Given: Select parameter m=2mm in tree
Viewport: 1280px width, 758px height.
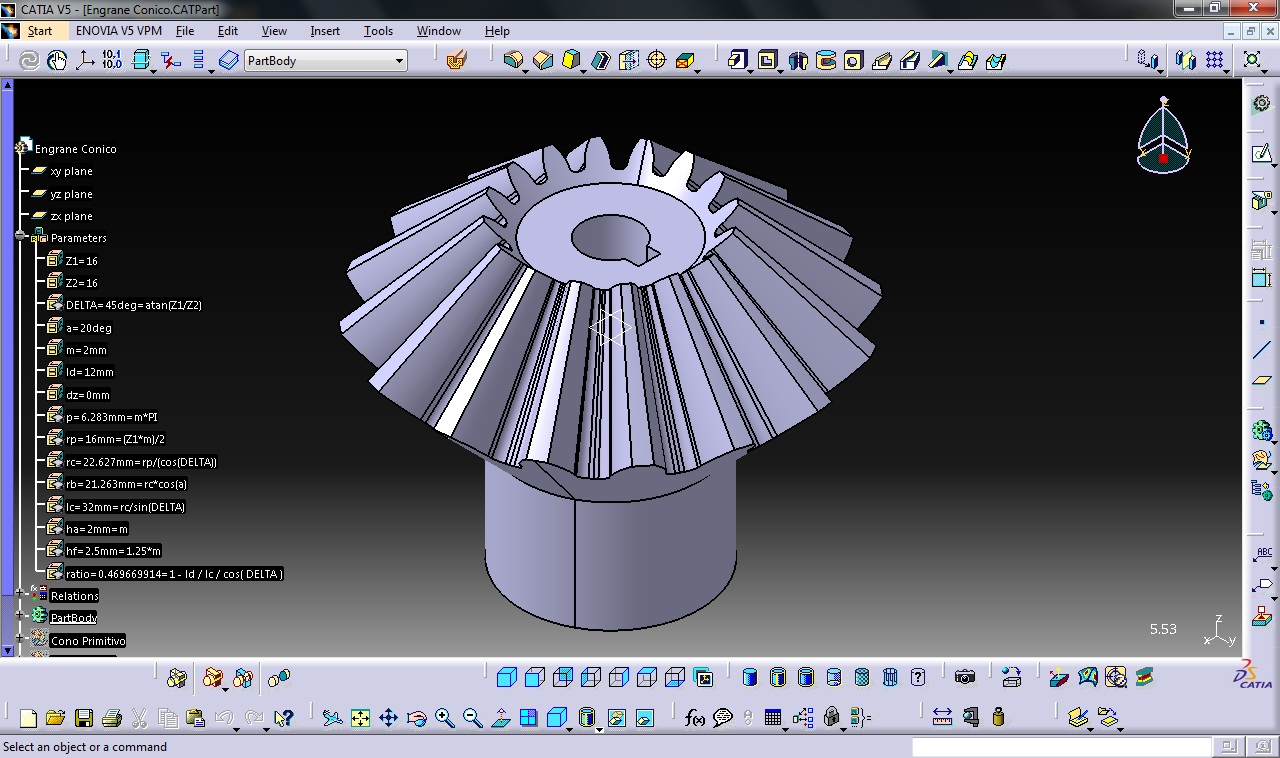Looking at the screenshot, I should pyautogui.click(x=86, y=350).
